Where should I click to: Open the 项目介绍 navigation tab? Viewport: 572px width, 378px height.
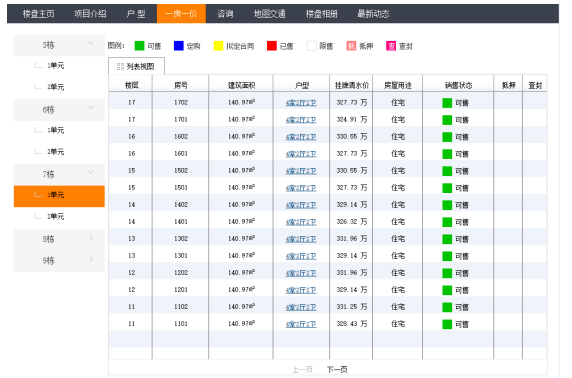click(90, 14)
